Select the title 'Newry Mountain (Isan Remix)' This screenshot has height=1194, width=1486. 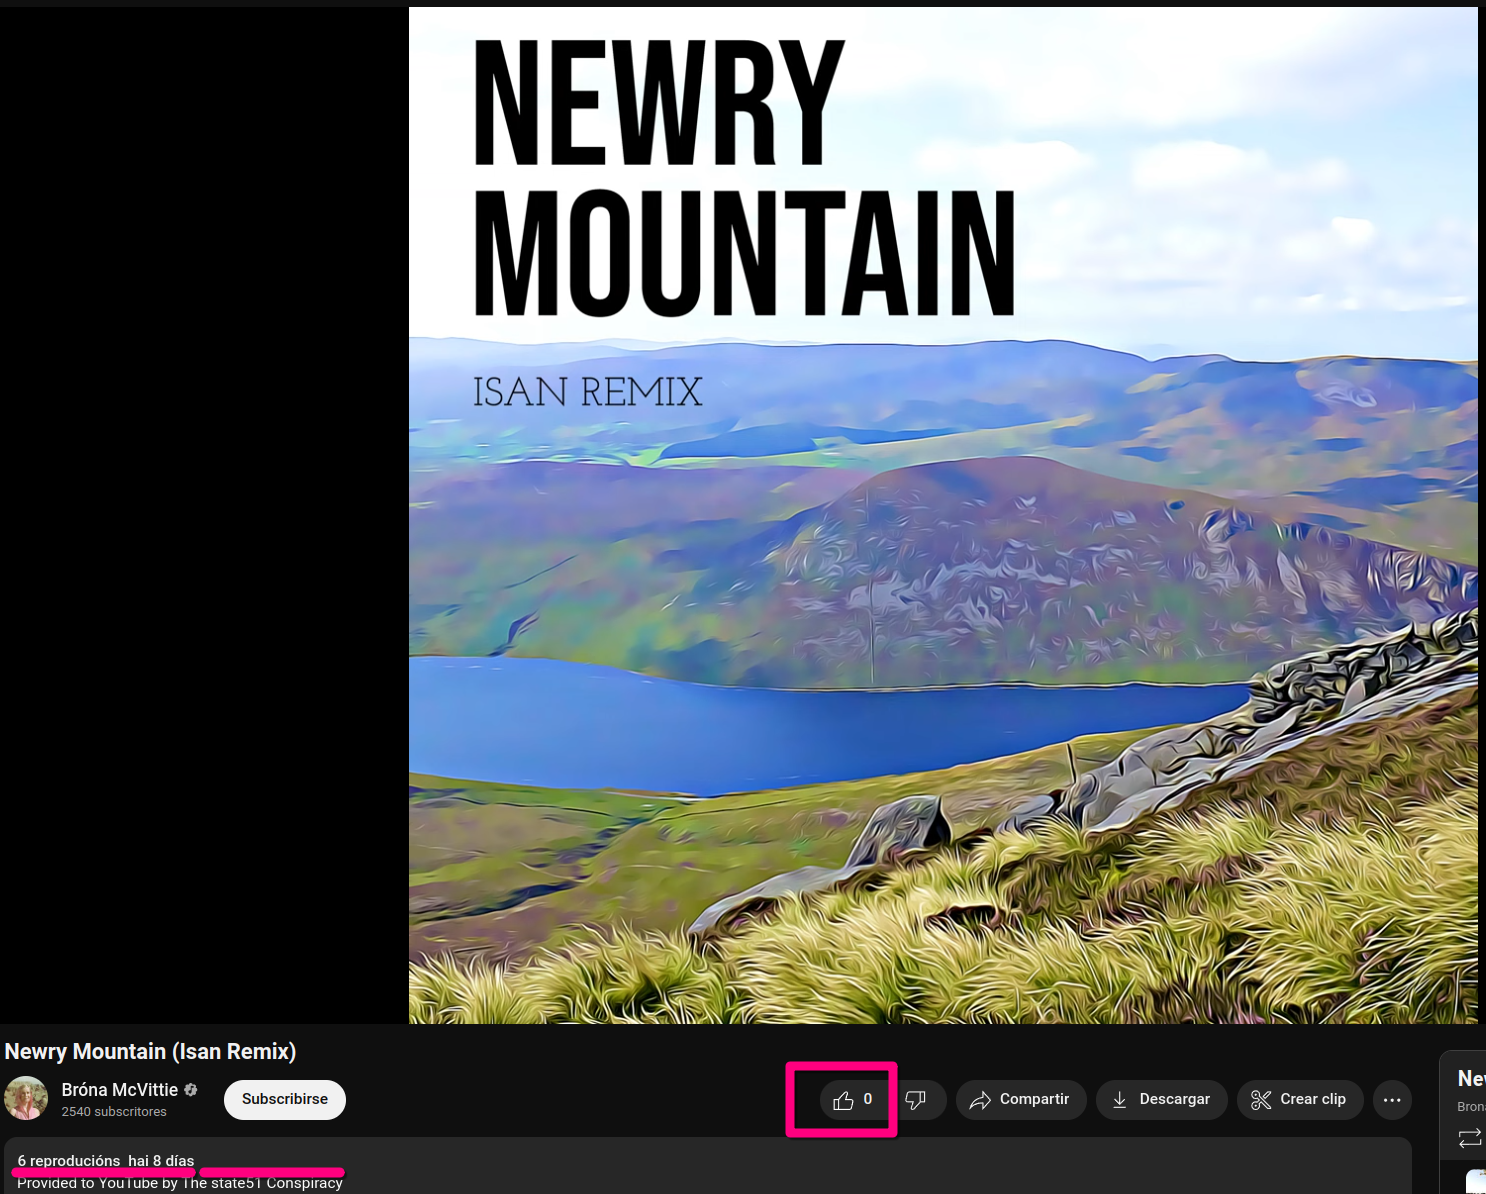tap(151, 1051)
